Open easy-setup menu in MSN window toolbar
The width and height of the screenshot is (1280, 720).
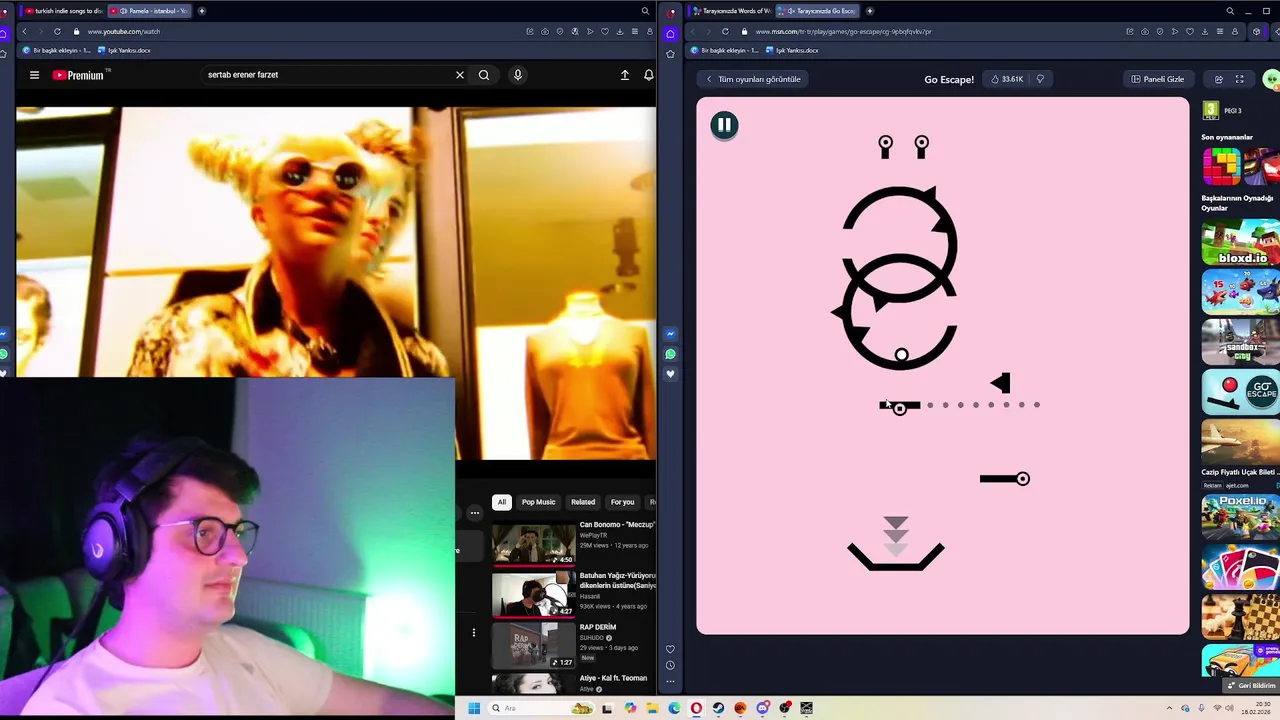click(1219, 31)
